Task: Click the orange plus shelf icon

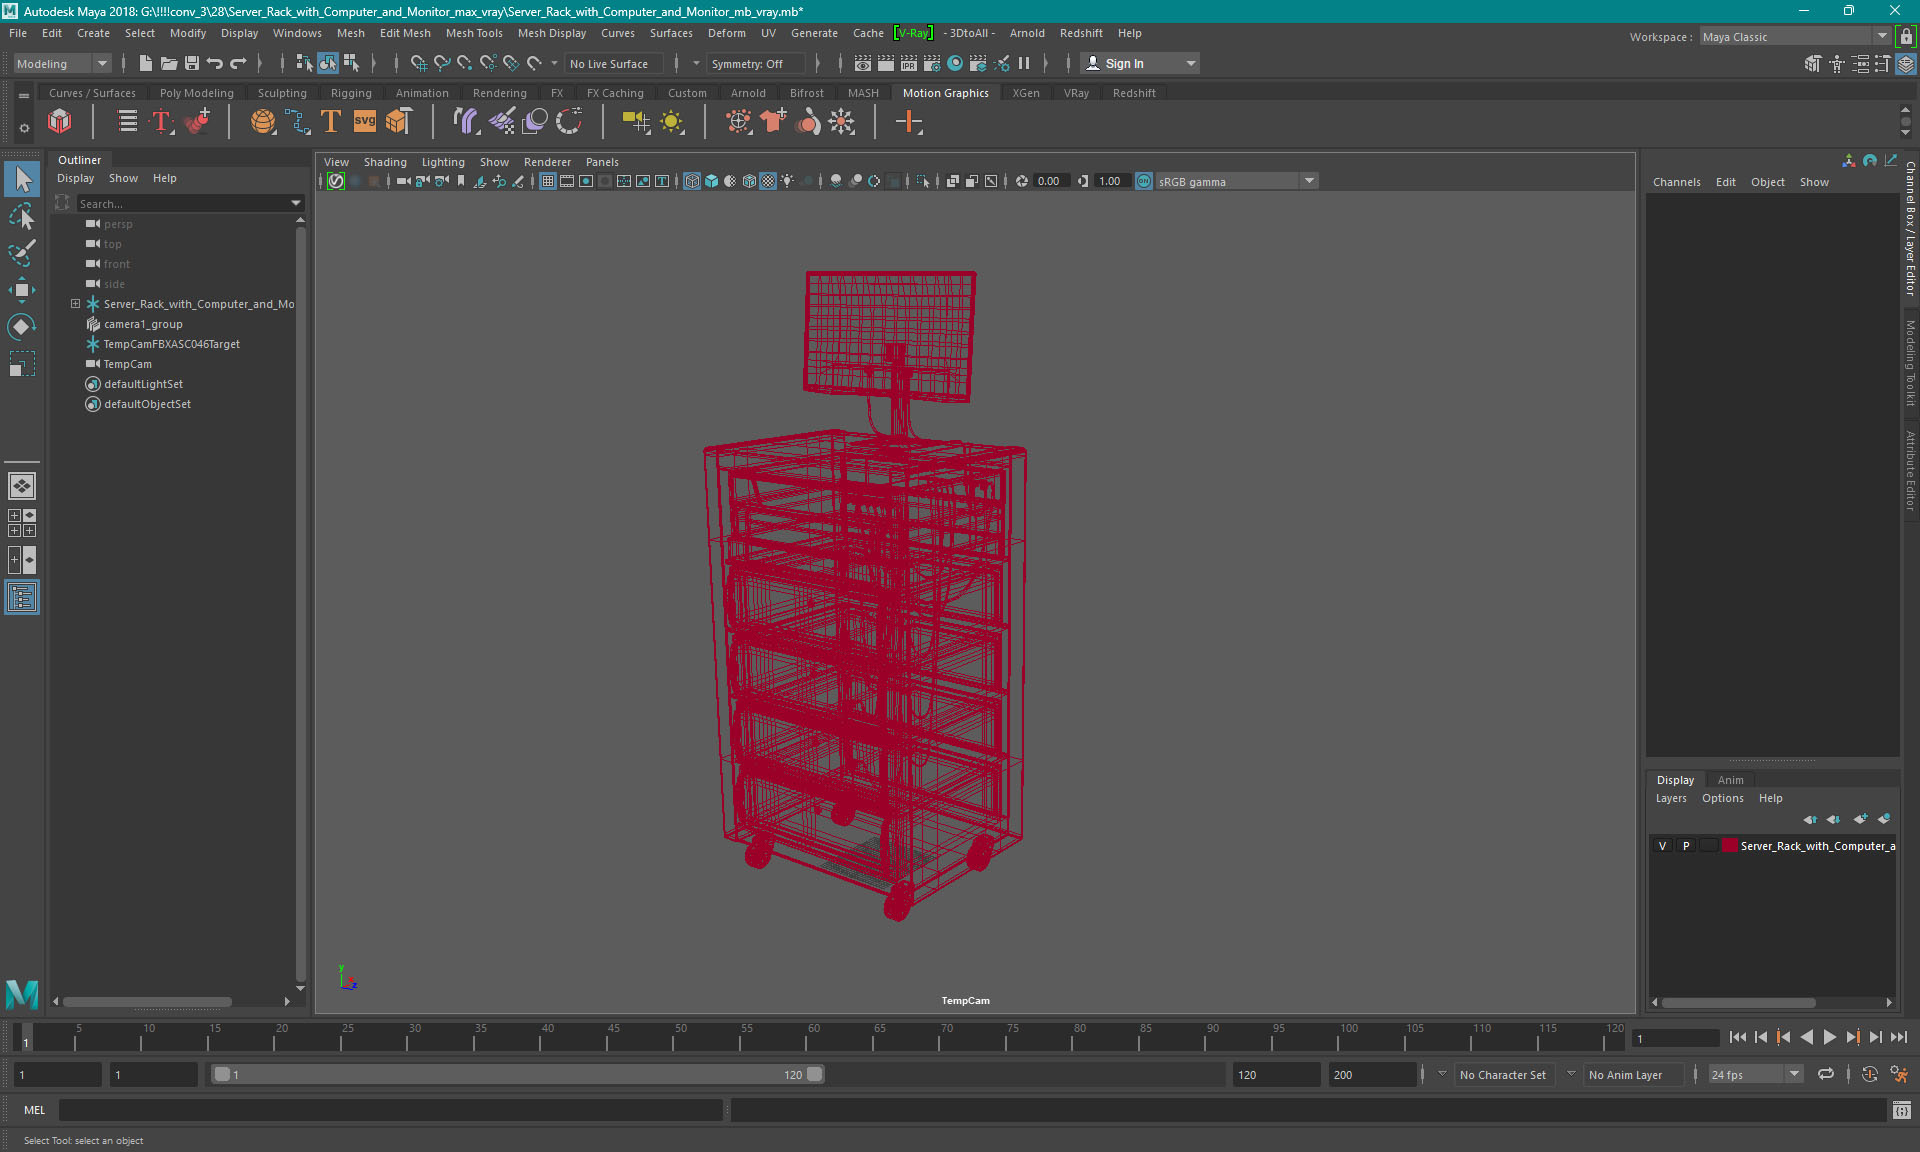Action: [x=908, y=122]
